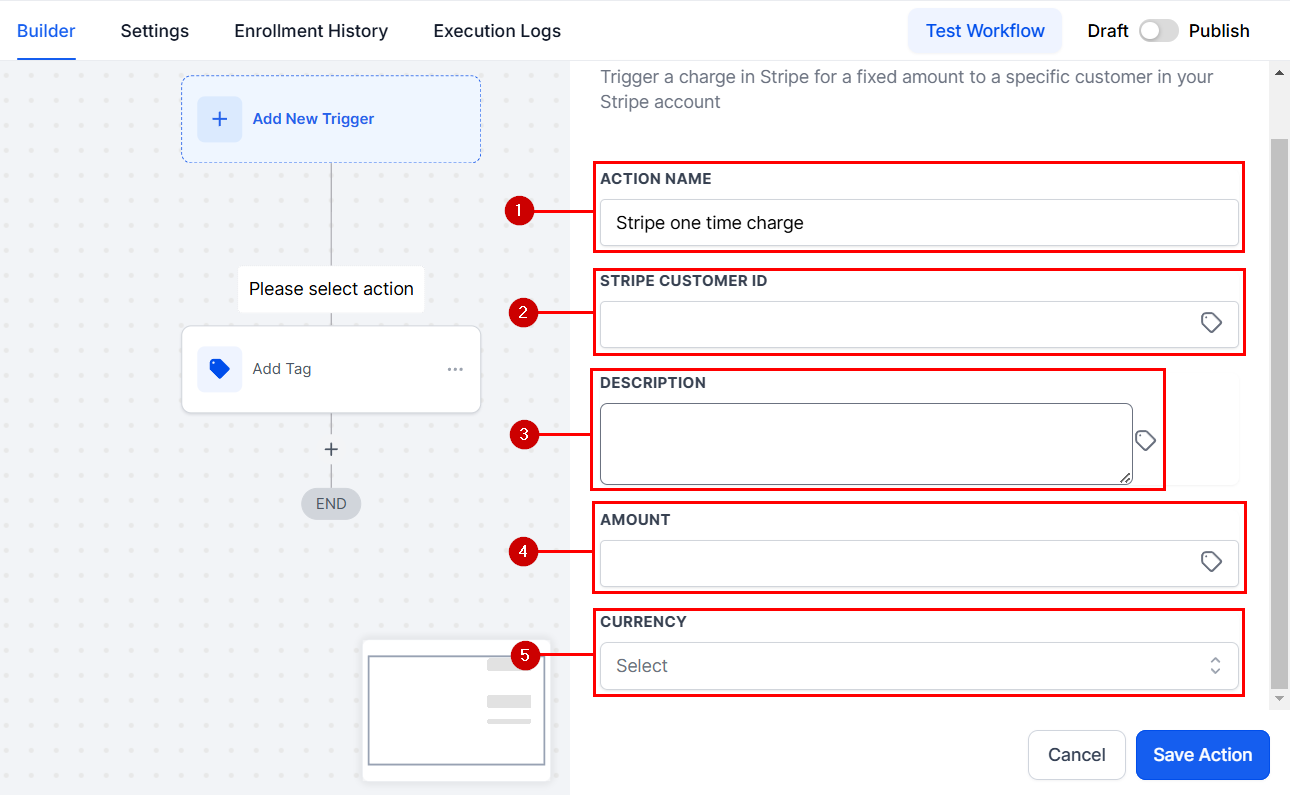
Task: Click tag icon in the Amount field
Action: point(1211,562)
